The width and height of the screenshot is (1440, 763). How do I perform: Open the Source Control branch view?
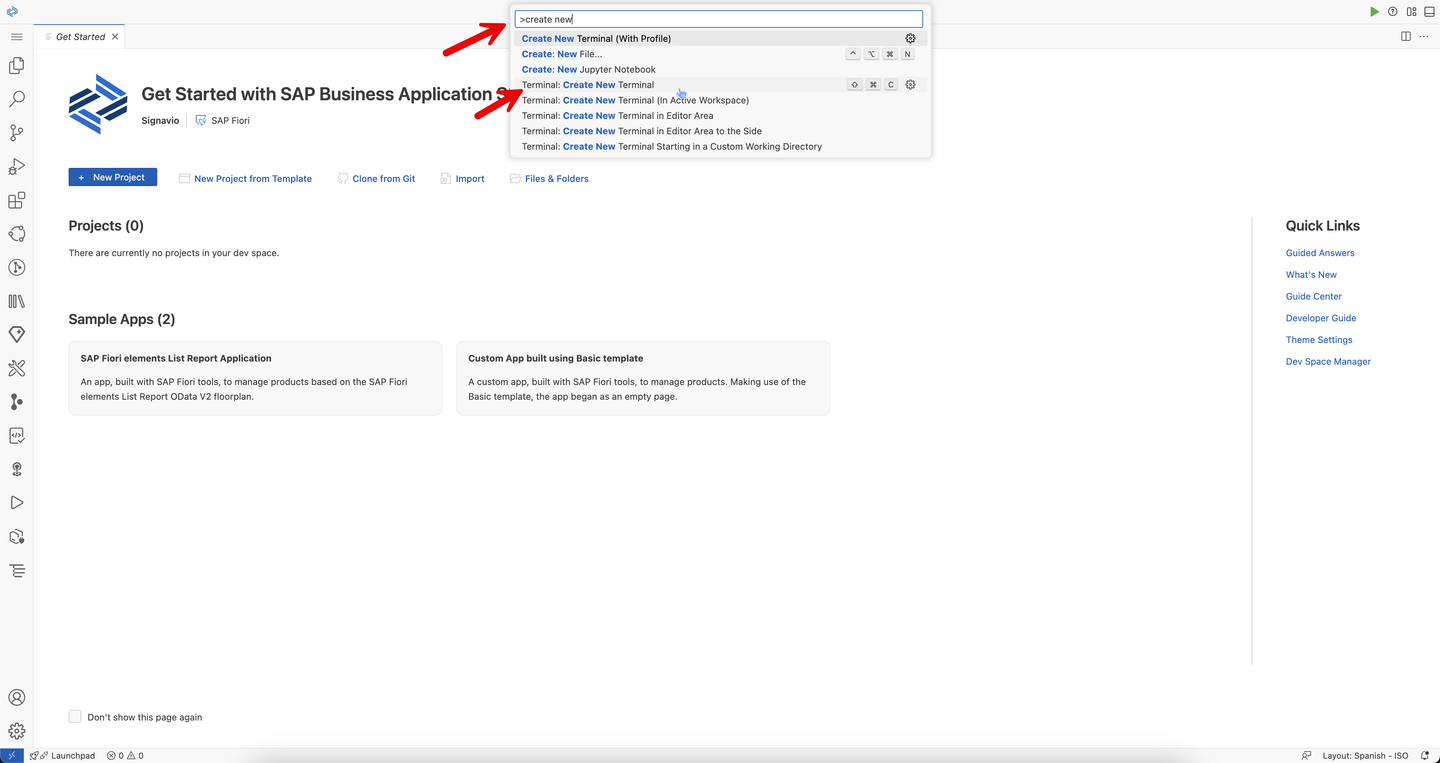17,133
